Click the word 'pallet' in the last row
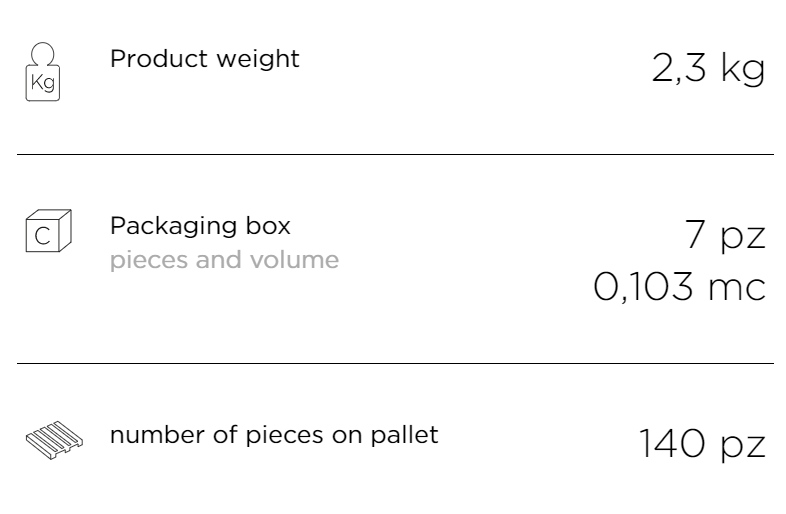Screen dimensions: 786x514 click(405, 435)
